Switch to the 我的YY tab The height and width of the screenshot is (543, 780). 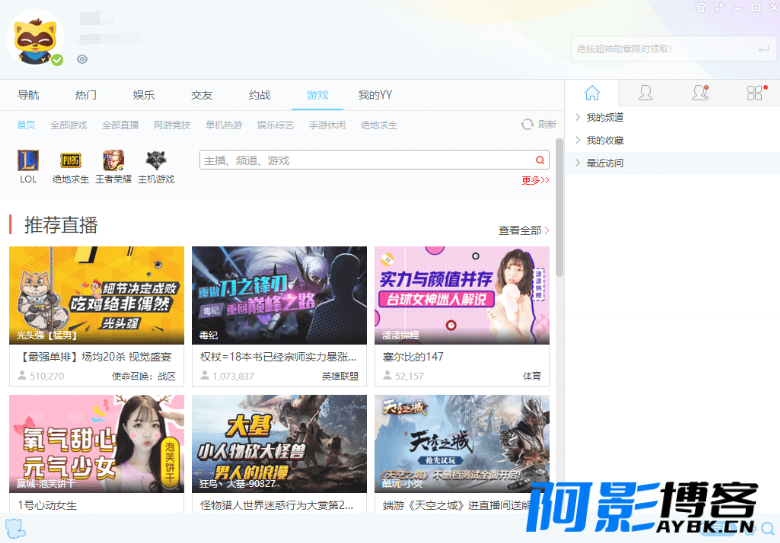[374, 95]
